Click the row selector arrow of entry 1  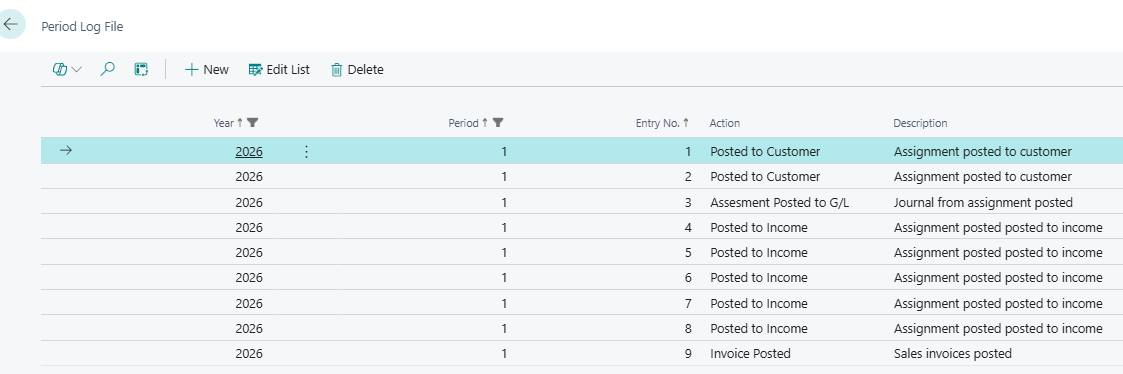65,150
